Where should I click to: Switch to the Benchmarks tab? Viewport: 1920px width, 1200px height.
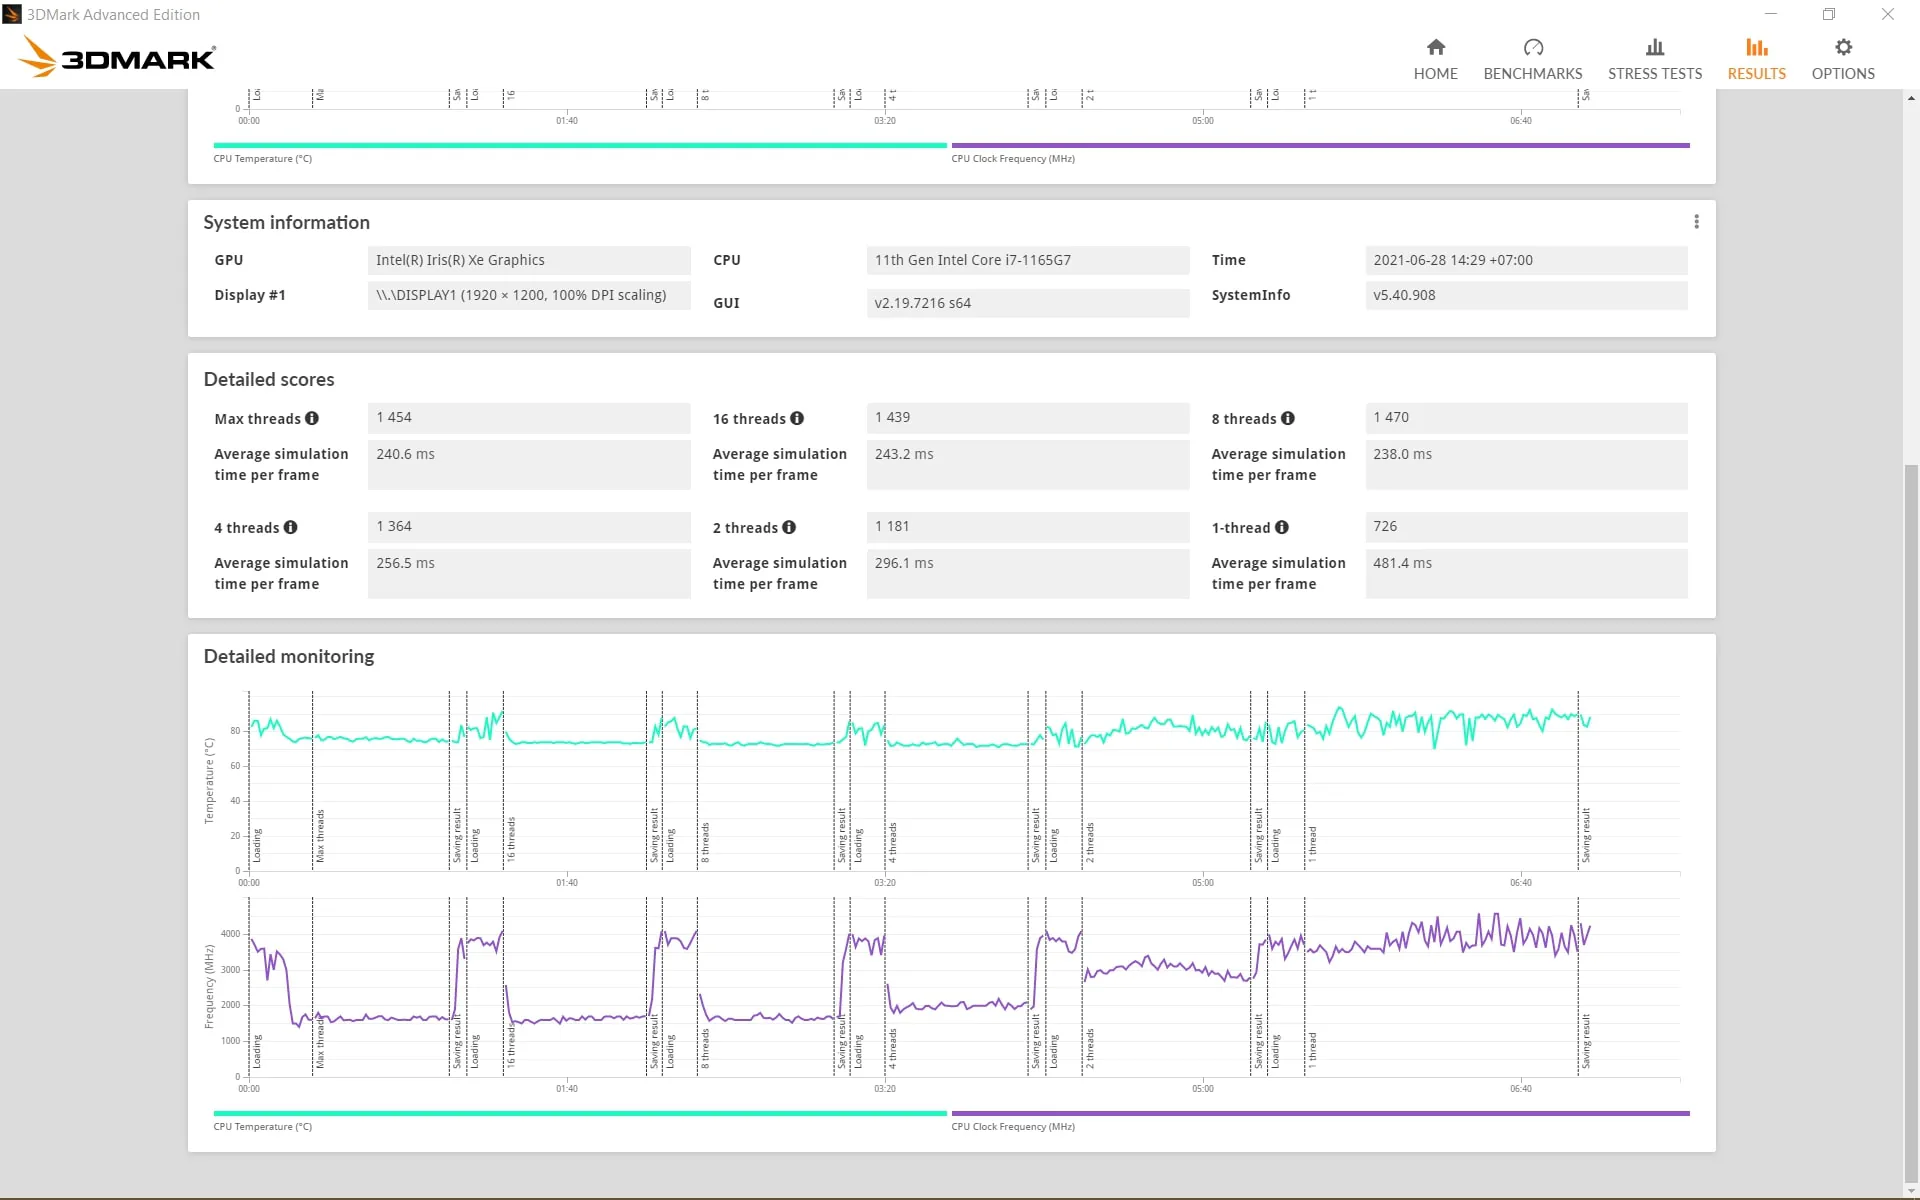1532,59
